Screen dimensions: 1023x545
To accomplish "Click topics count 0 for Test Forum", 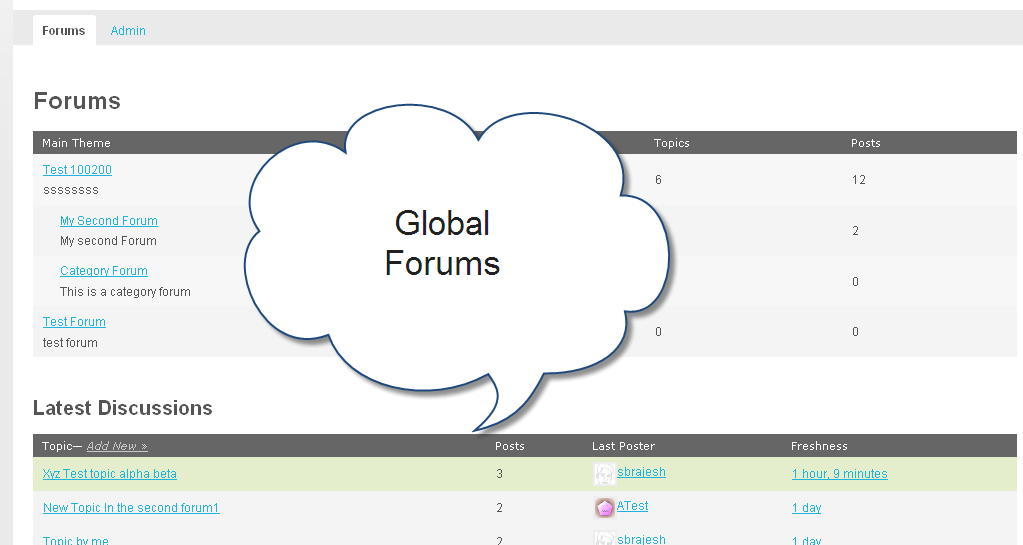I will click(x=658, y=332).
